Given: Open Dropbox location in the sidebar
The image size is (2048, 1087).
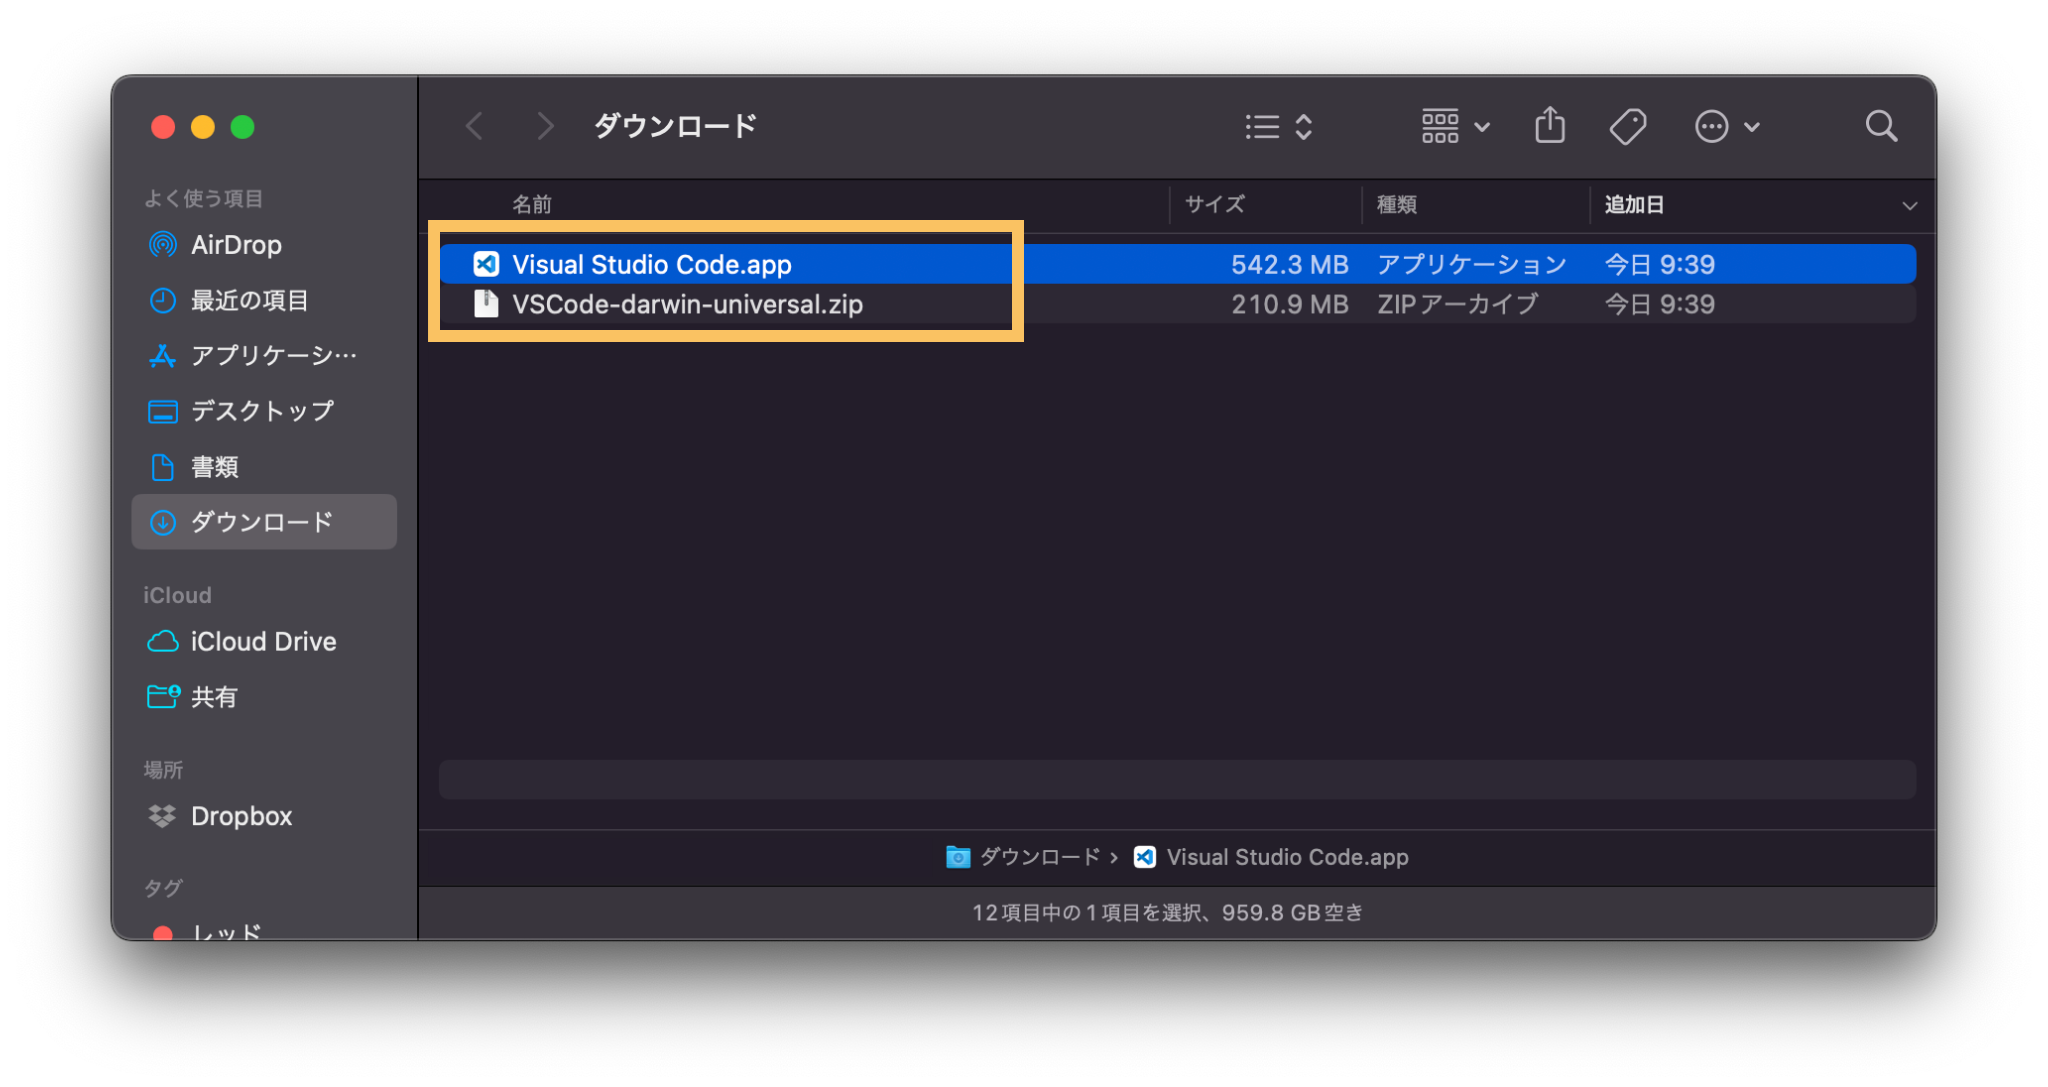Looking at the screenshot, I should click(x=241, y=817).
